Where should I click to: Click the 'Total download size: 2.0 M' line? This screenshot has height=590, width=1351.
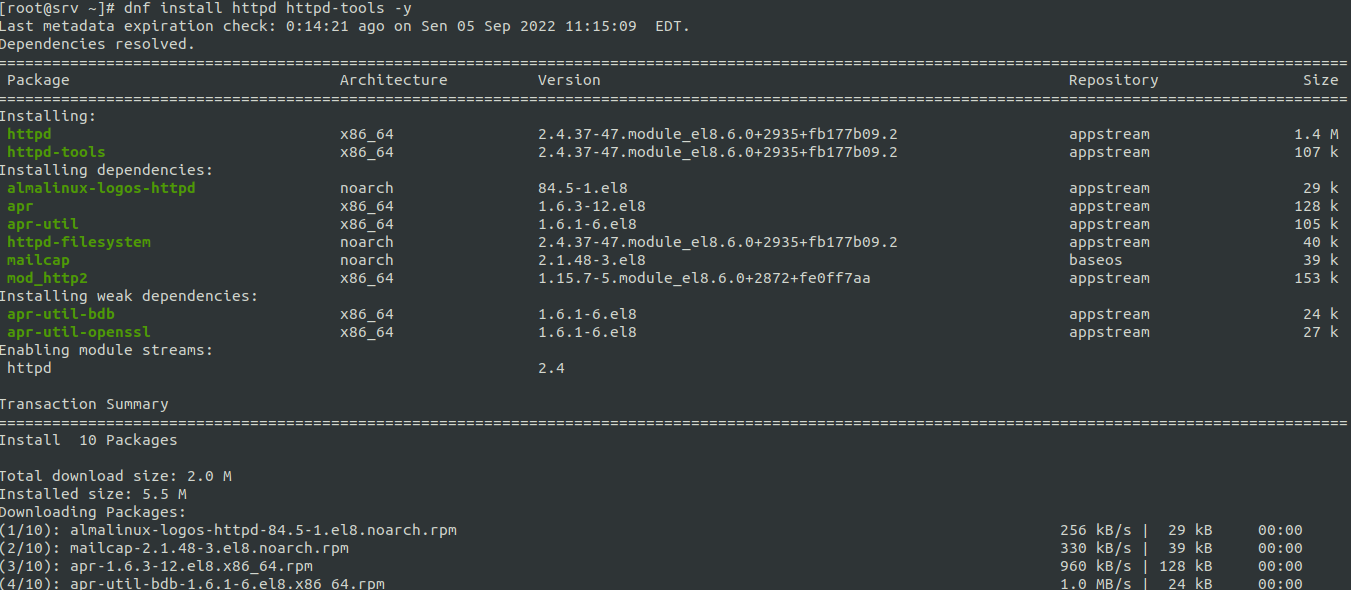(115, 476)
